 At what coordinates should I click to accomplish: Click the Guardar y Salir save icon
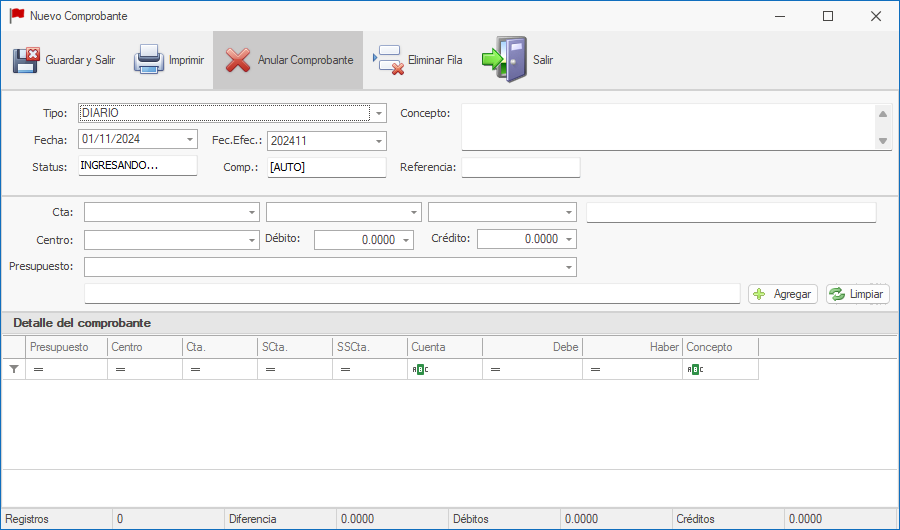pyautogui.click(x=26, y=60)
